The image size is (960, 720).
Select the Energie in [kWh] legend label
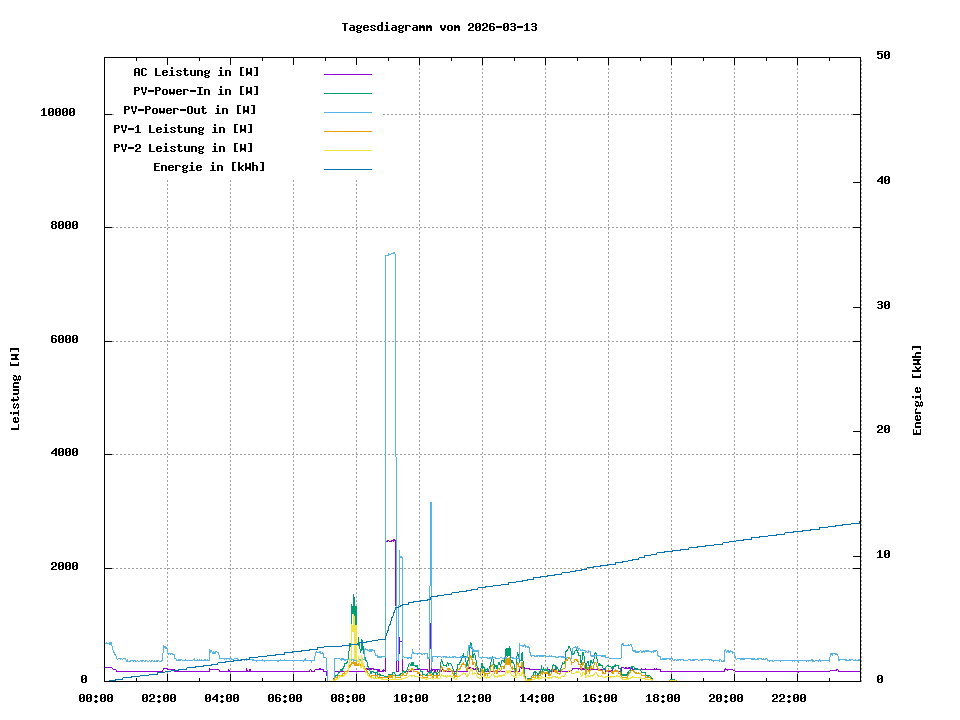tap(209, 167)
